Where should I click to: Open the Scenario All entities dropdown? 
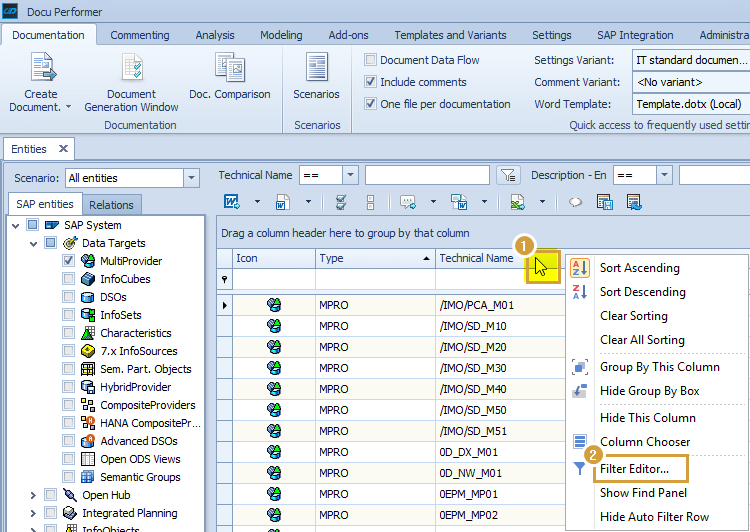point(191,178)
